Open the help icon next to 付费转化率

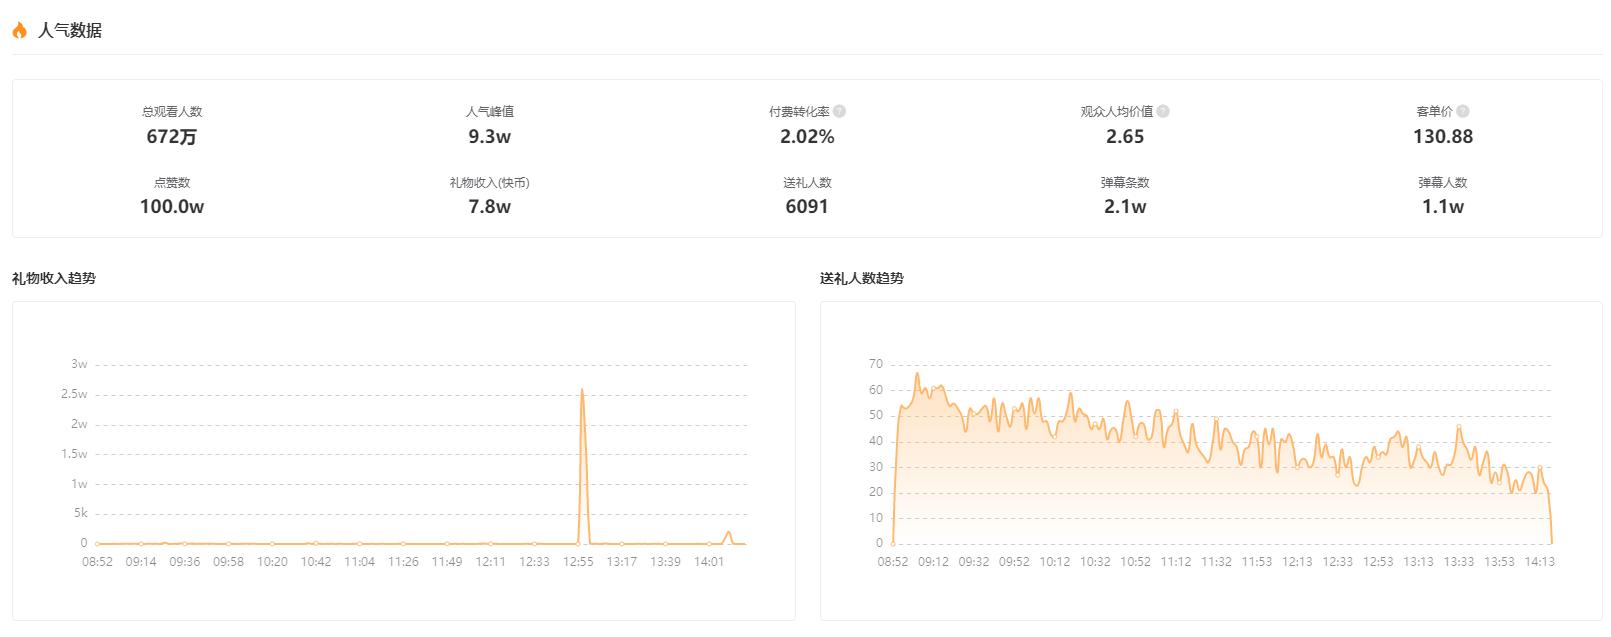tap(840, 112)
